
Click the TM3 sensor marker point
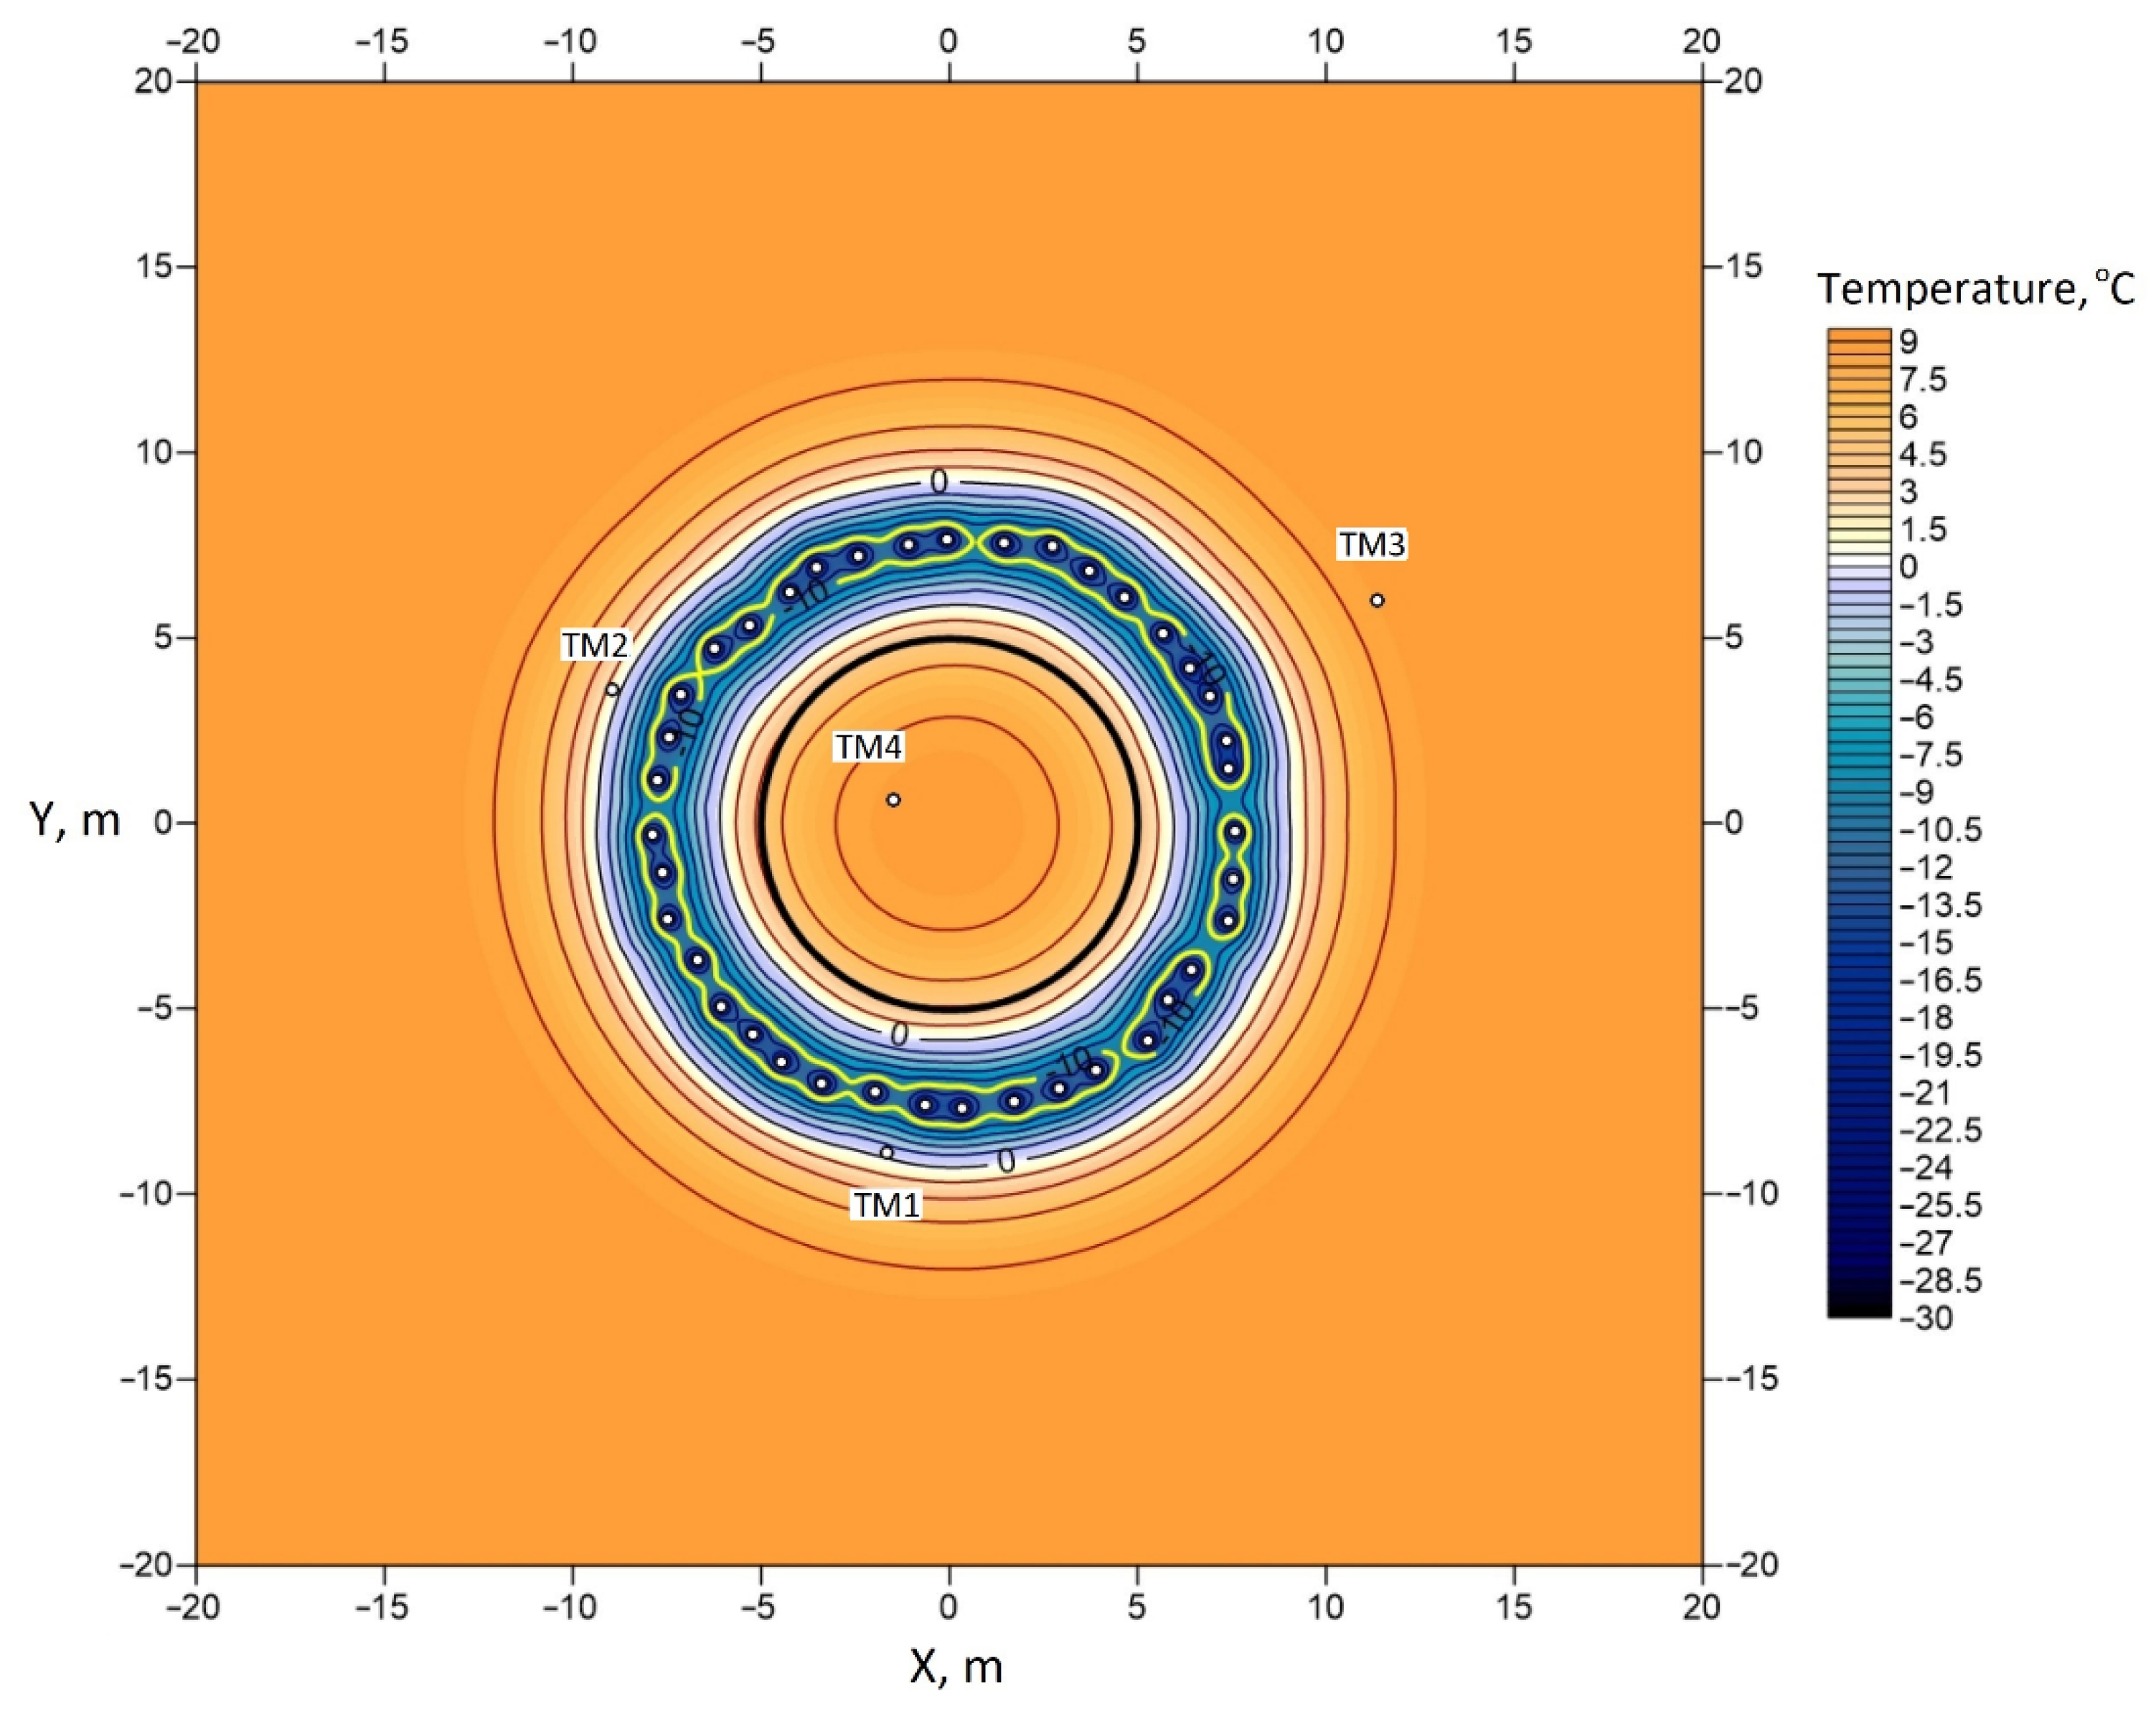click(x=1377, y=600)
